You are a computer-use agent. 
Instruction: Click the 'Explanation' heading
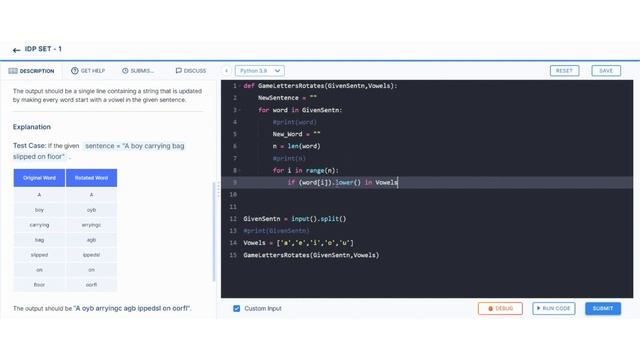click(32, 127)
